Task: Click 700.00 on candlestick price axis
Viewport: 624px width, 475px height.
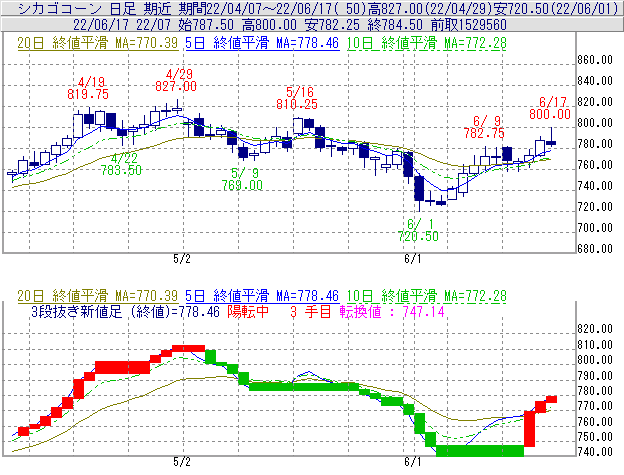Action: 595,228
